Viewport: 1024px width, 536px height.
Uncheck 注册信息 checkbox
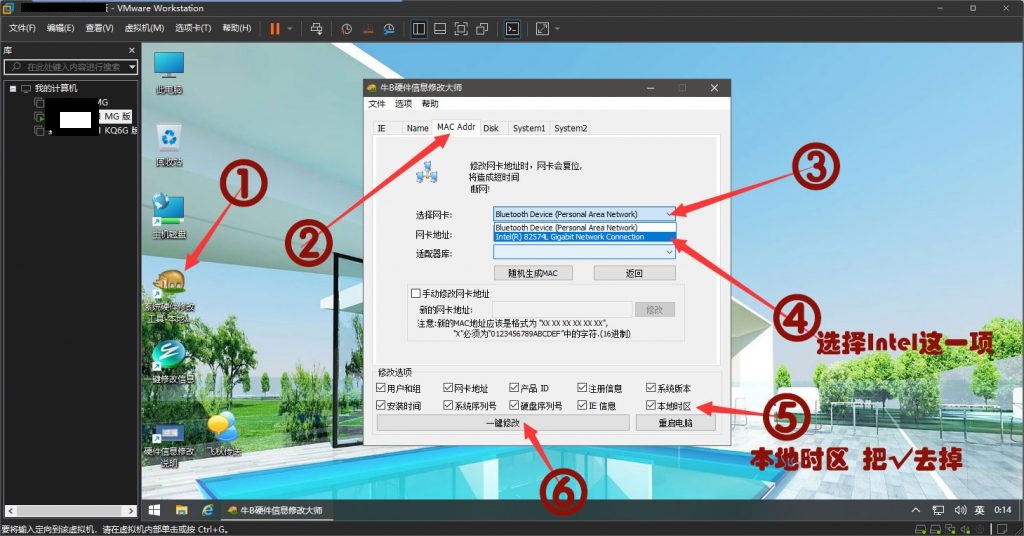[x=582, y=388]
